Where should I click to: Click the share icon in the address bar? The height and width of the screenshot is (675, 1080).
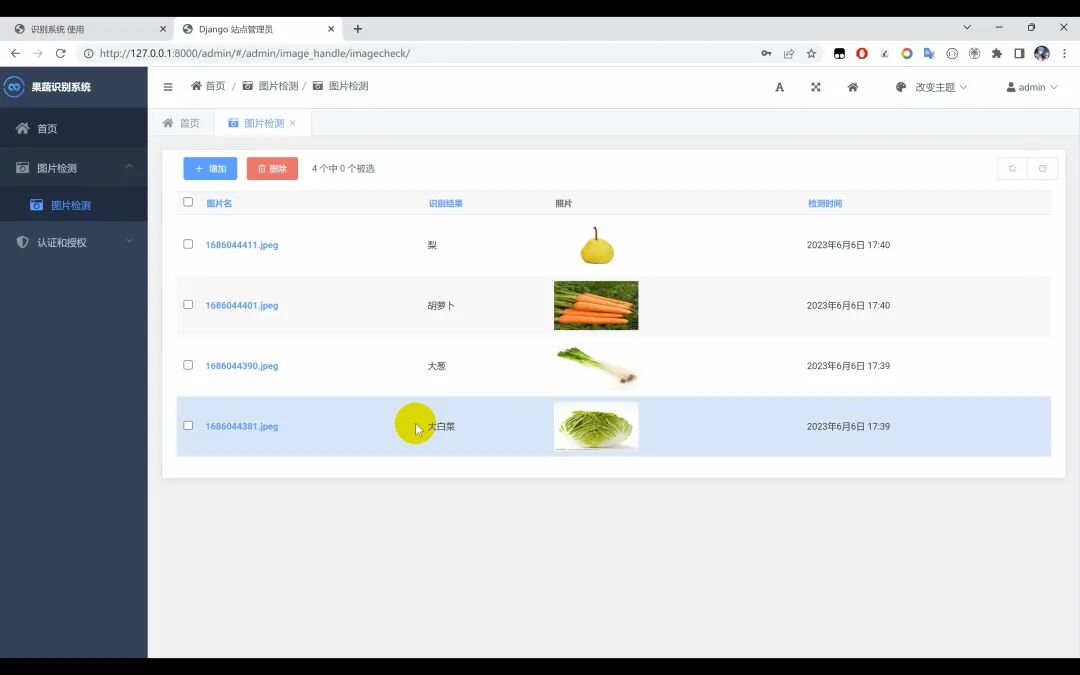coord(789,53)
